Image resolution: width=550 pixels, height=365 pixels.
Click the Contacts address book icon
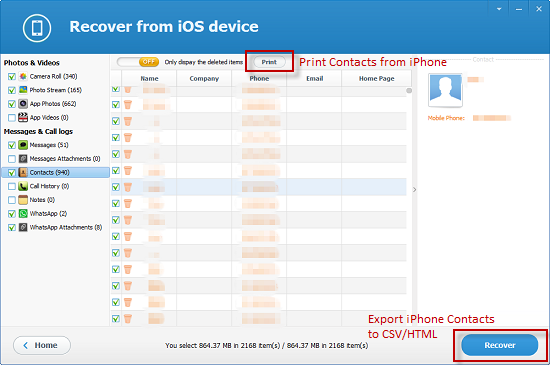(x=23, y=173)
